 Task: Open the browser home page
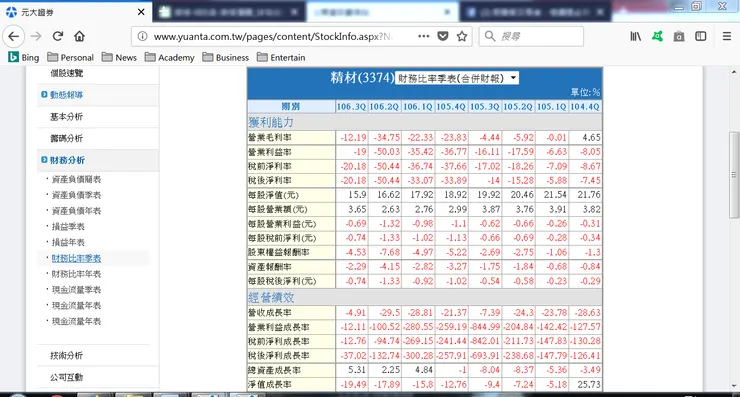tap(79, 36)
